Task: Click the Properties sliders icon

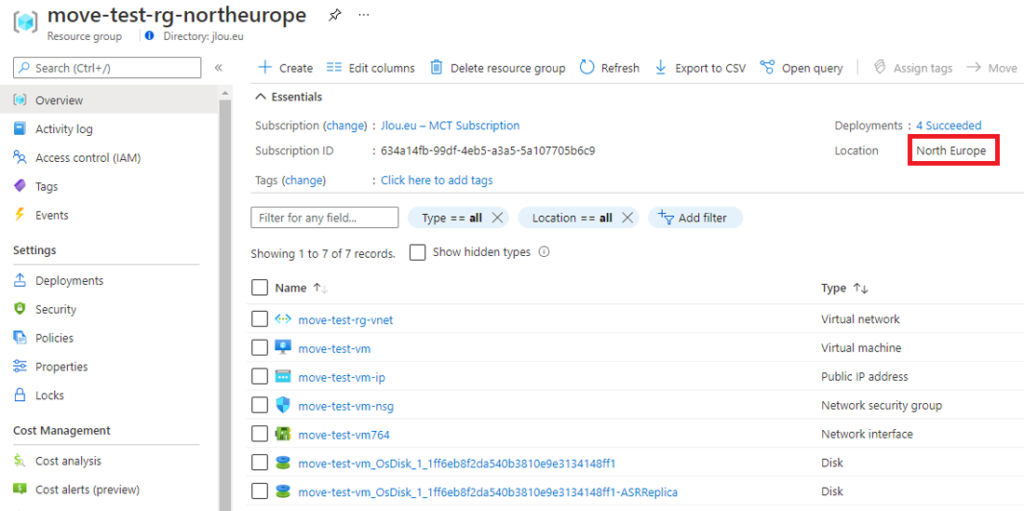Action: [20, 367]
